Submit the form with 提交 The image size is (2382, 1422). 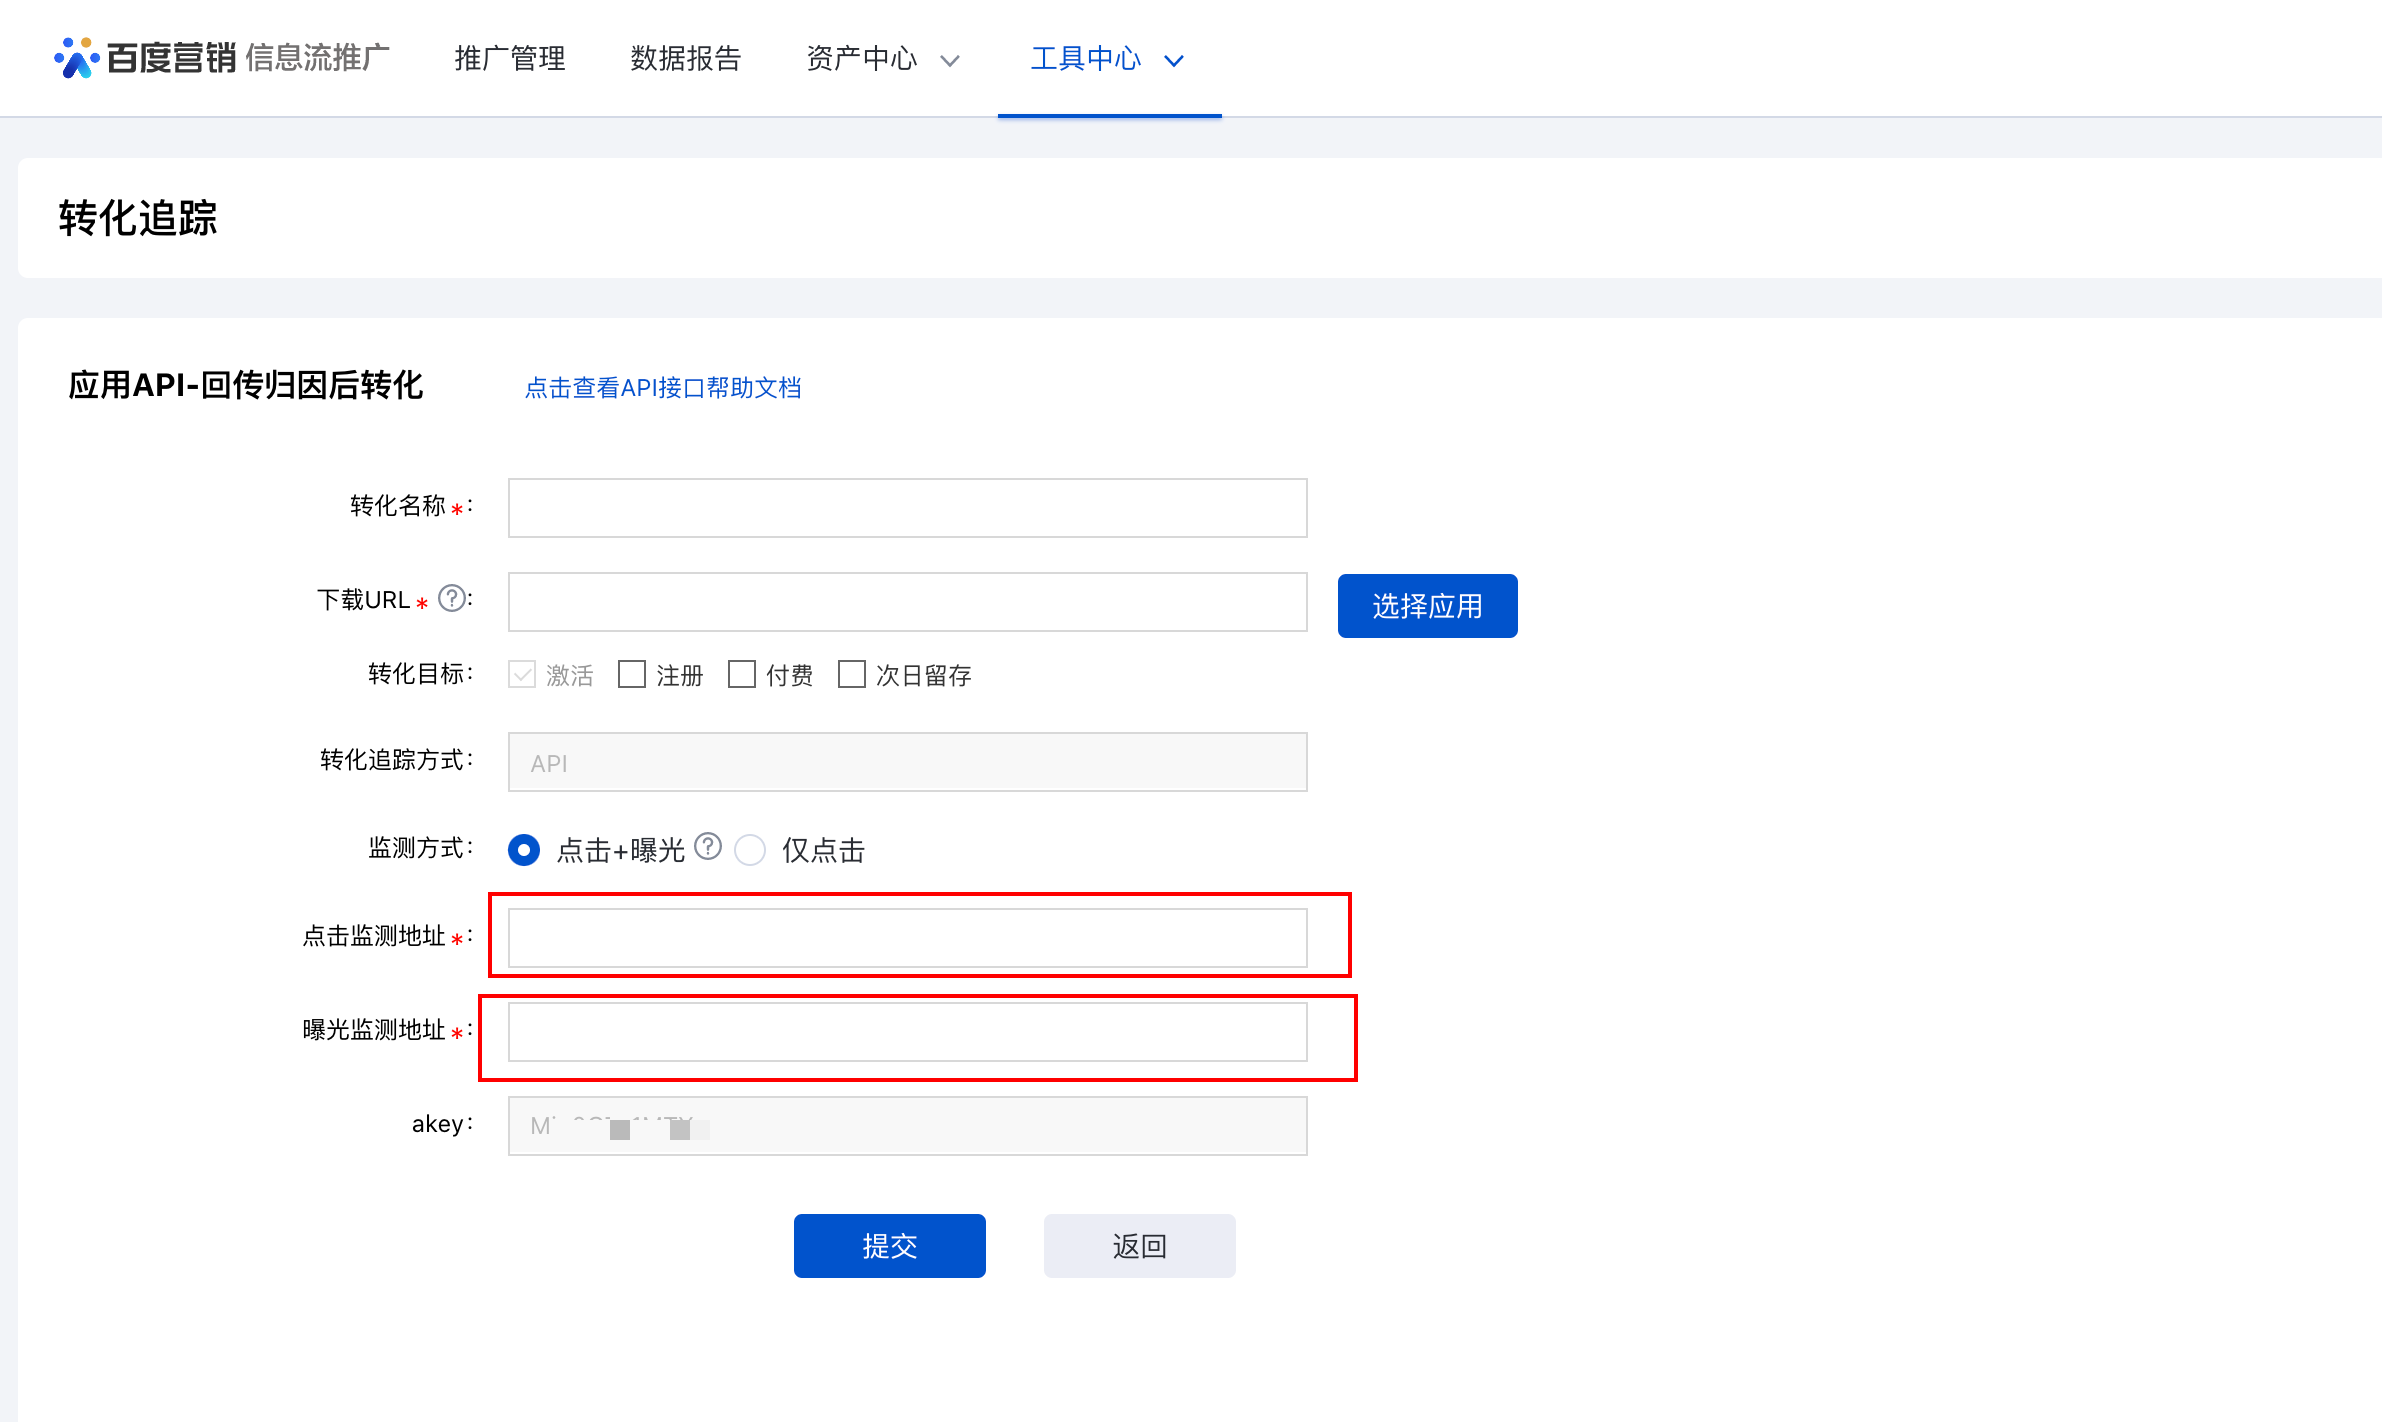tap(889, 1245)
